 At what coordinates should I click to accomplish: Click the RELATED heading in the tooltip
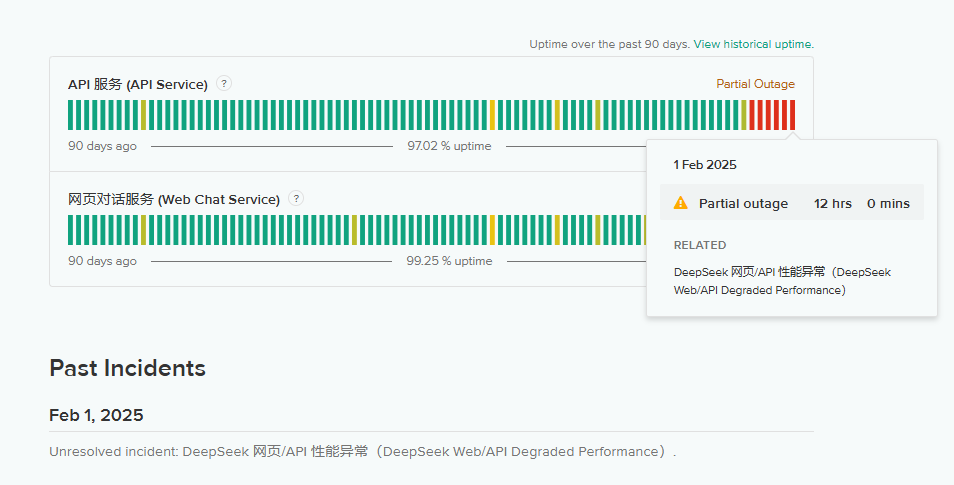[x=700, y=245]
